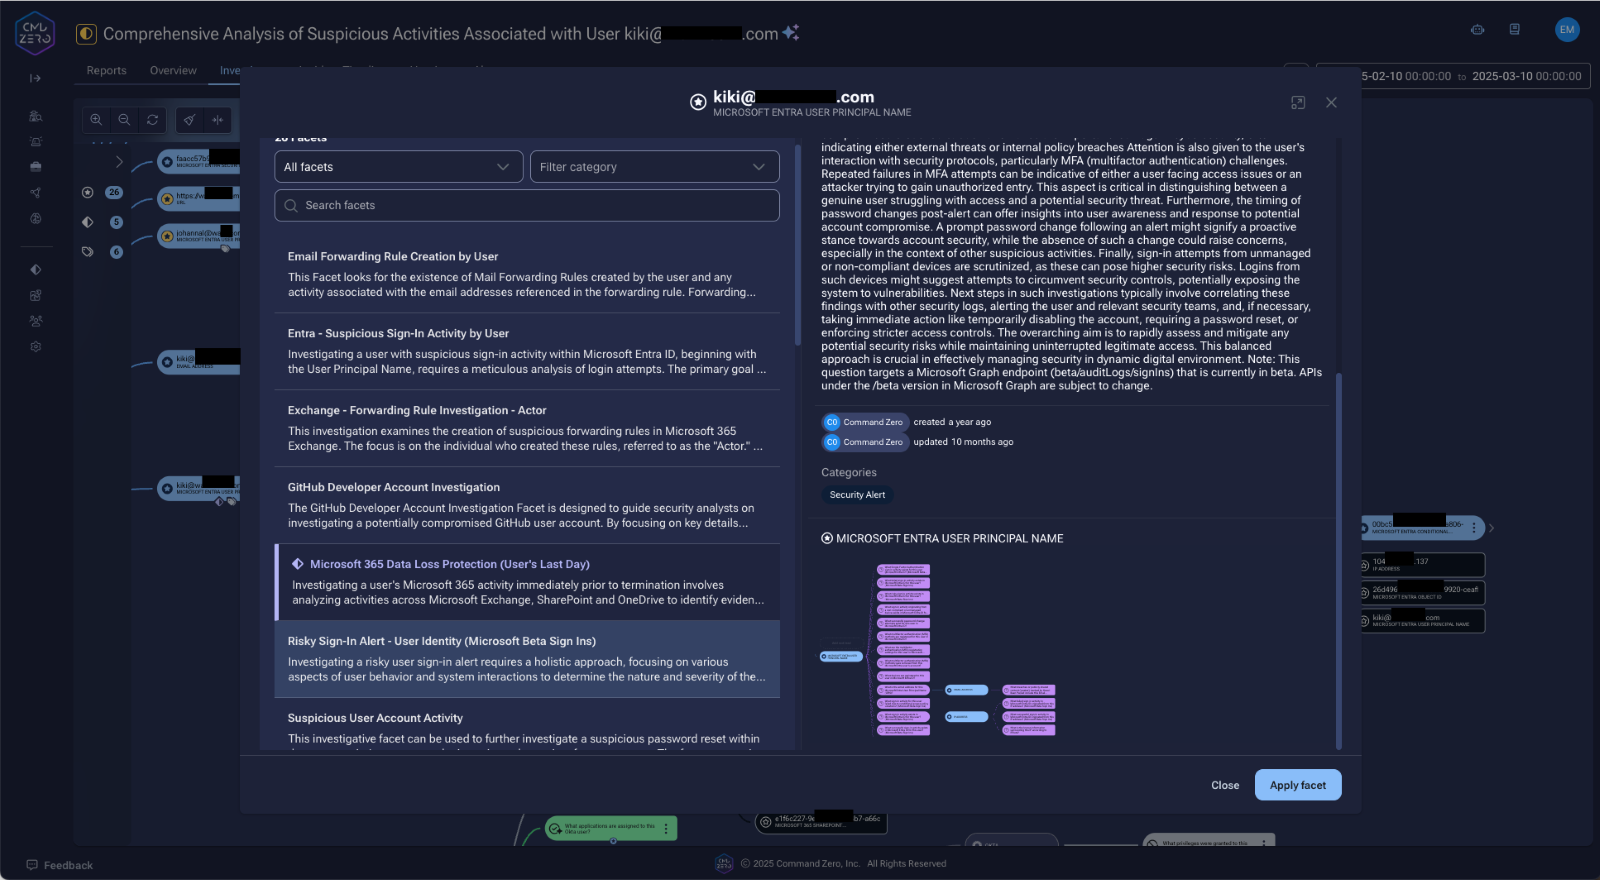Click the Security Alert category tag
The height and width of the screenshot is (880, 1600).
coord(857,495)
